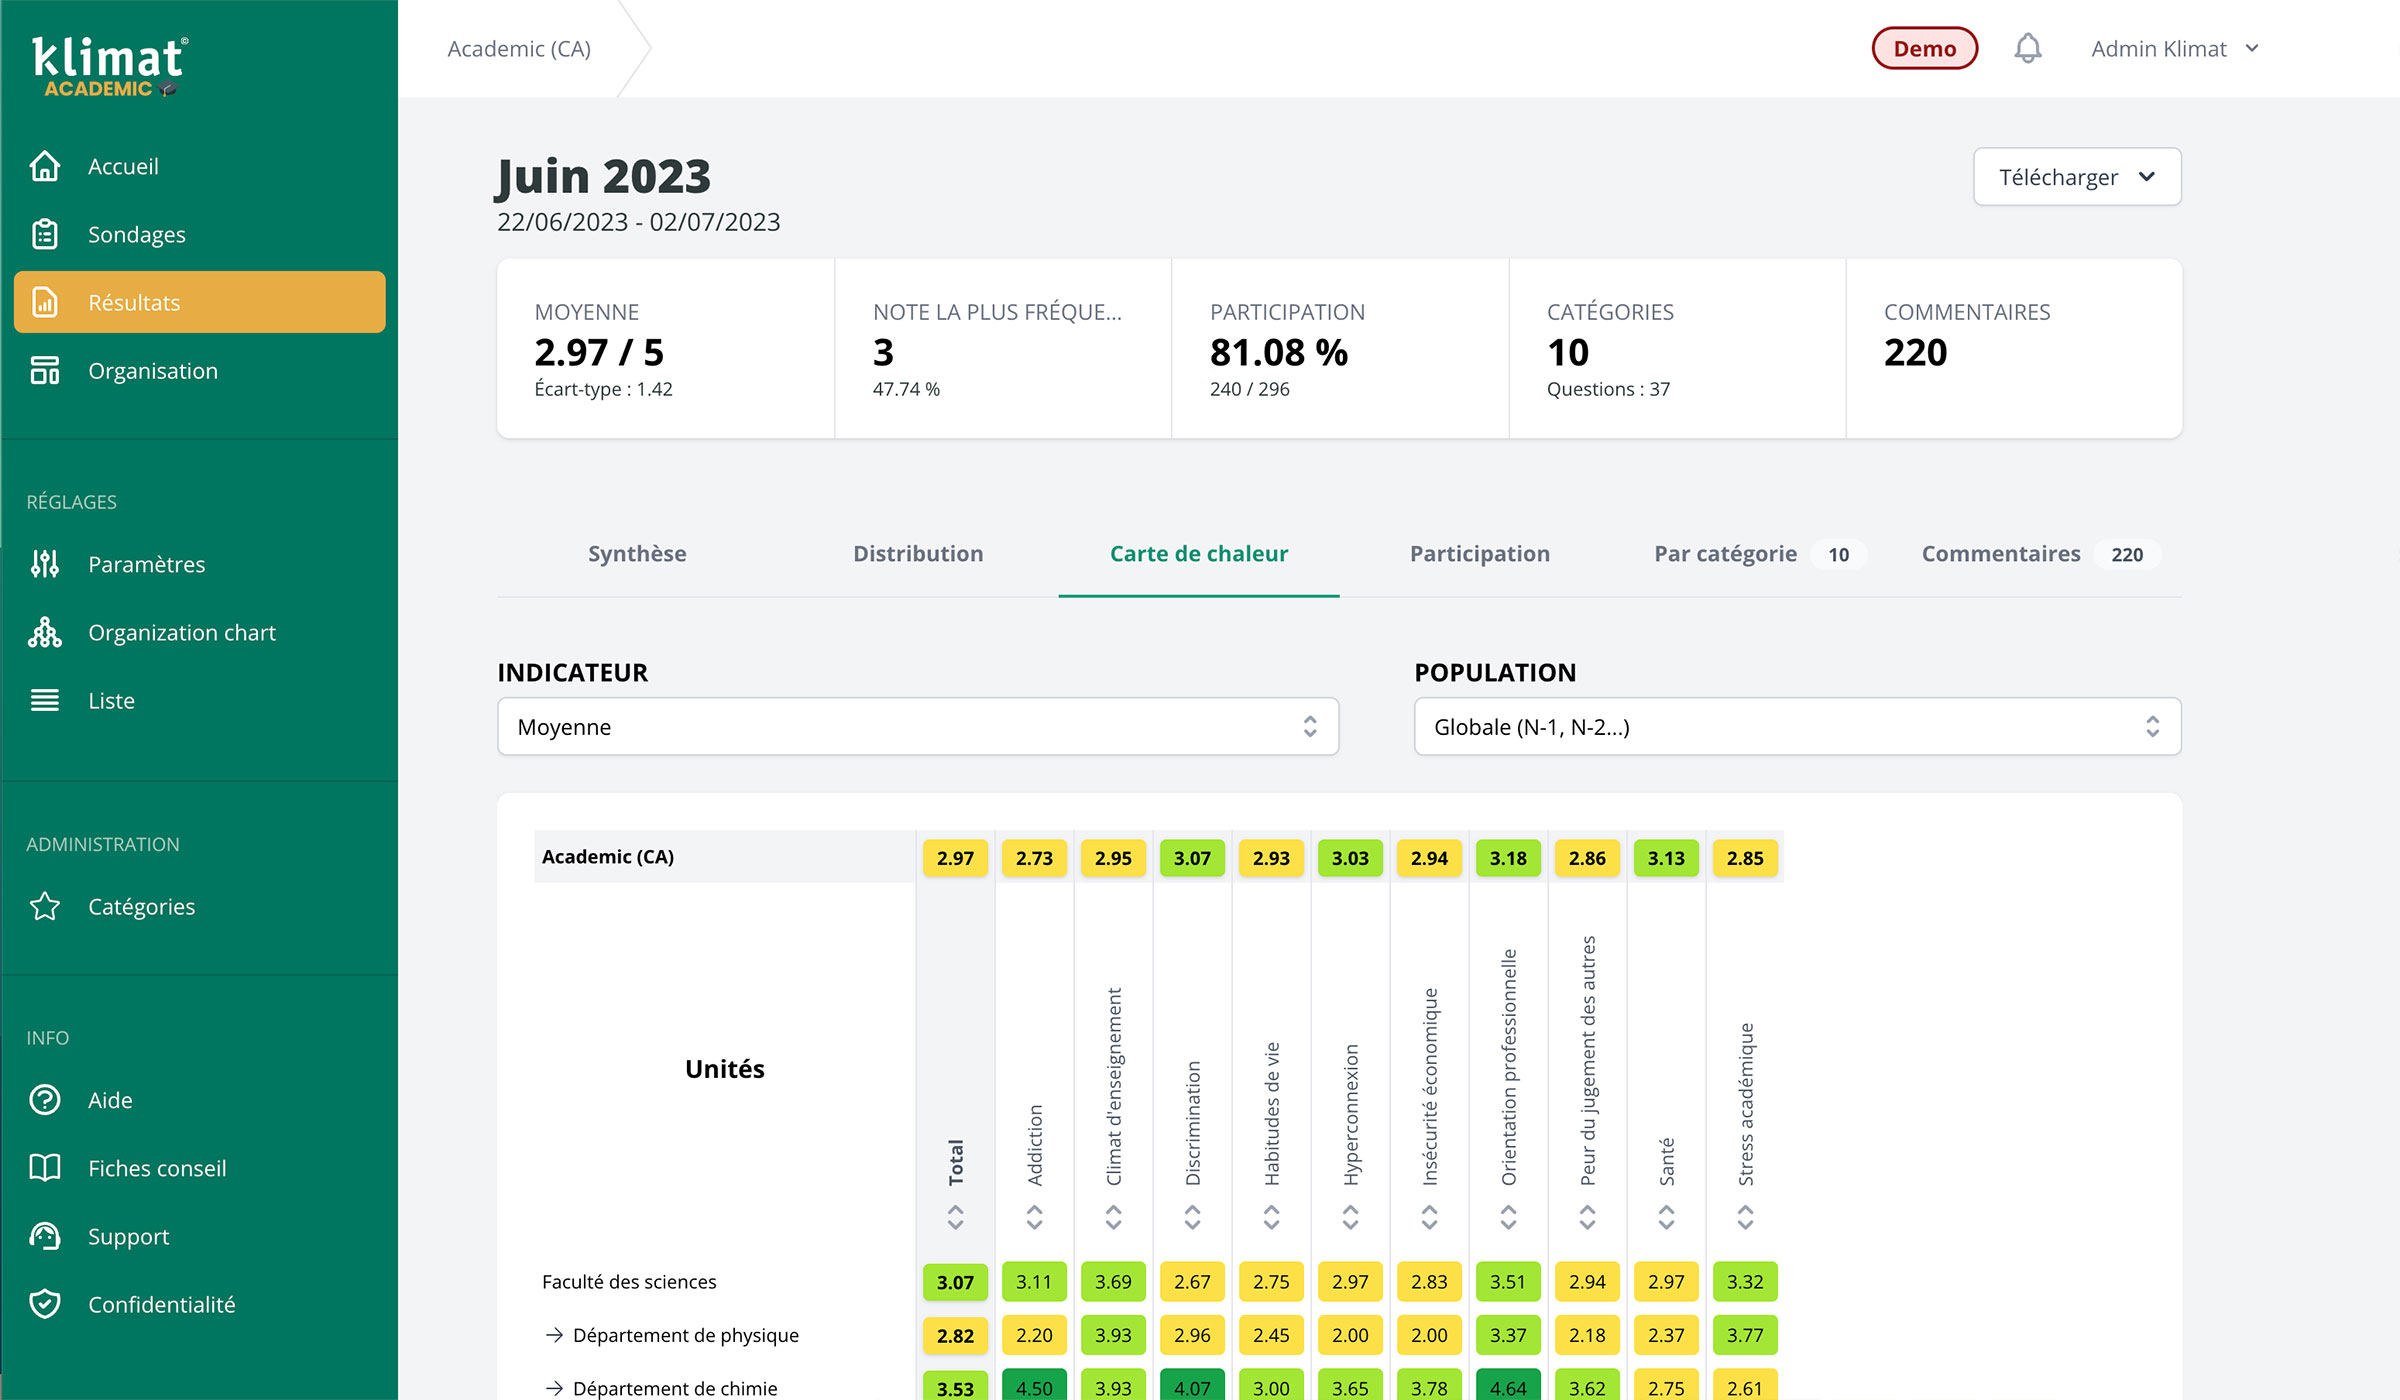Click the Commentaires 220 summary card

(x=2014, y=349)
